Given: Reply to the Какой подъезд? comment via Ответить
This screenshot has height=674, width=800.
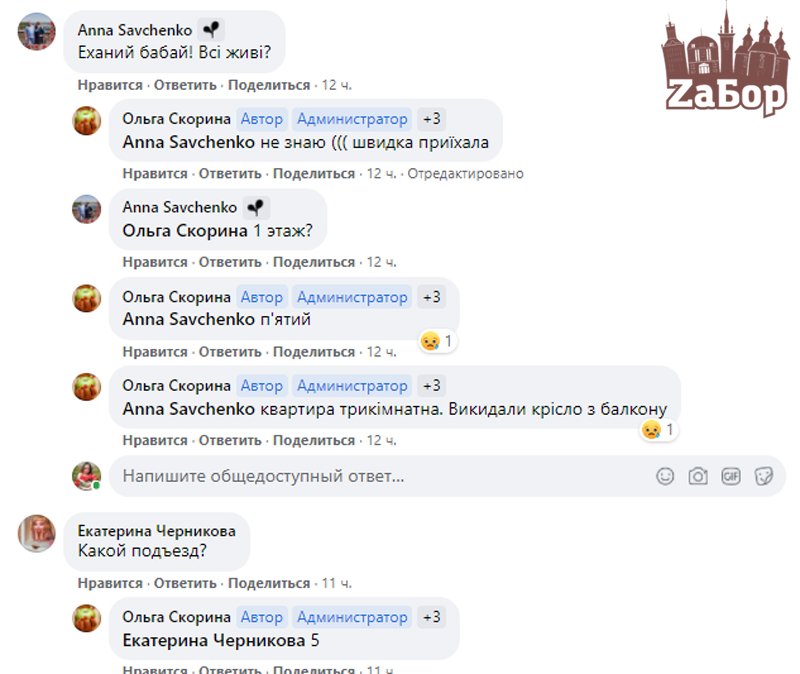Looking at the screenshot, I should [185, 583].
